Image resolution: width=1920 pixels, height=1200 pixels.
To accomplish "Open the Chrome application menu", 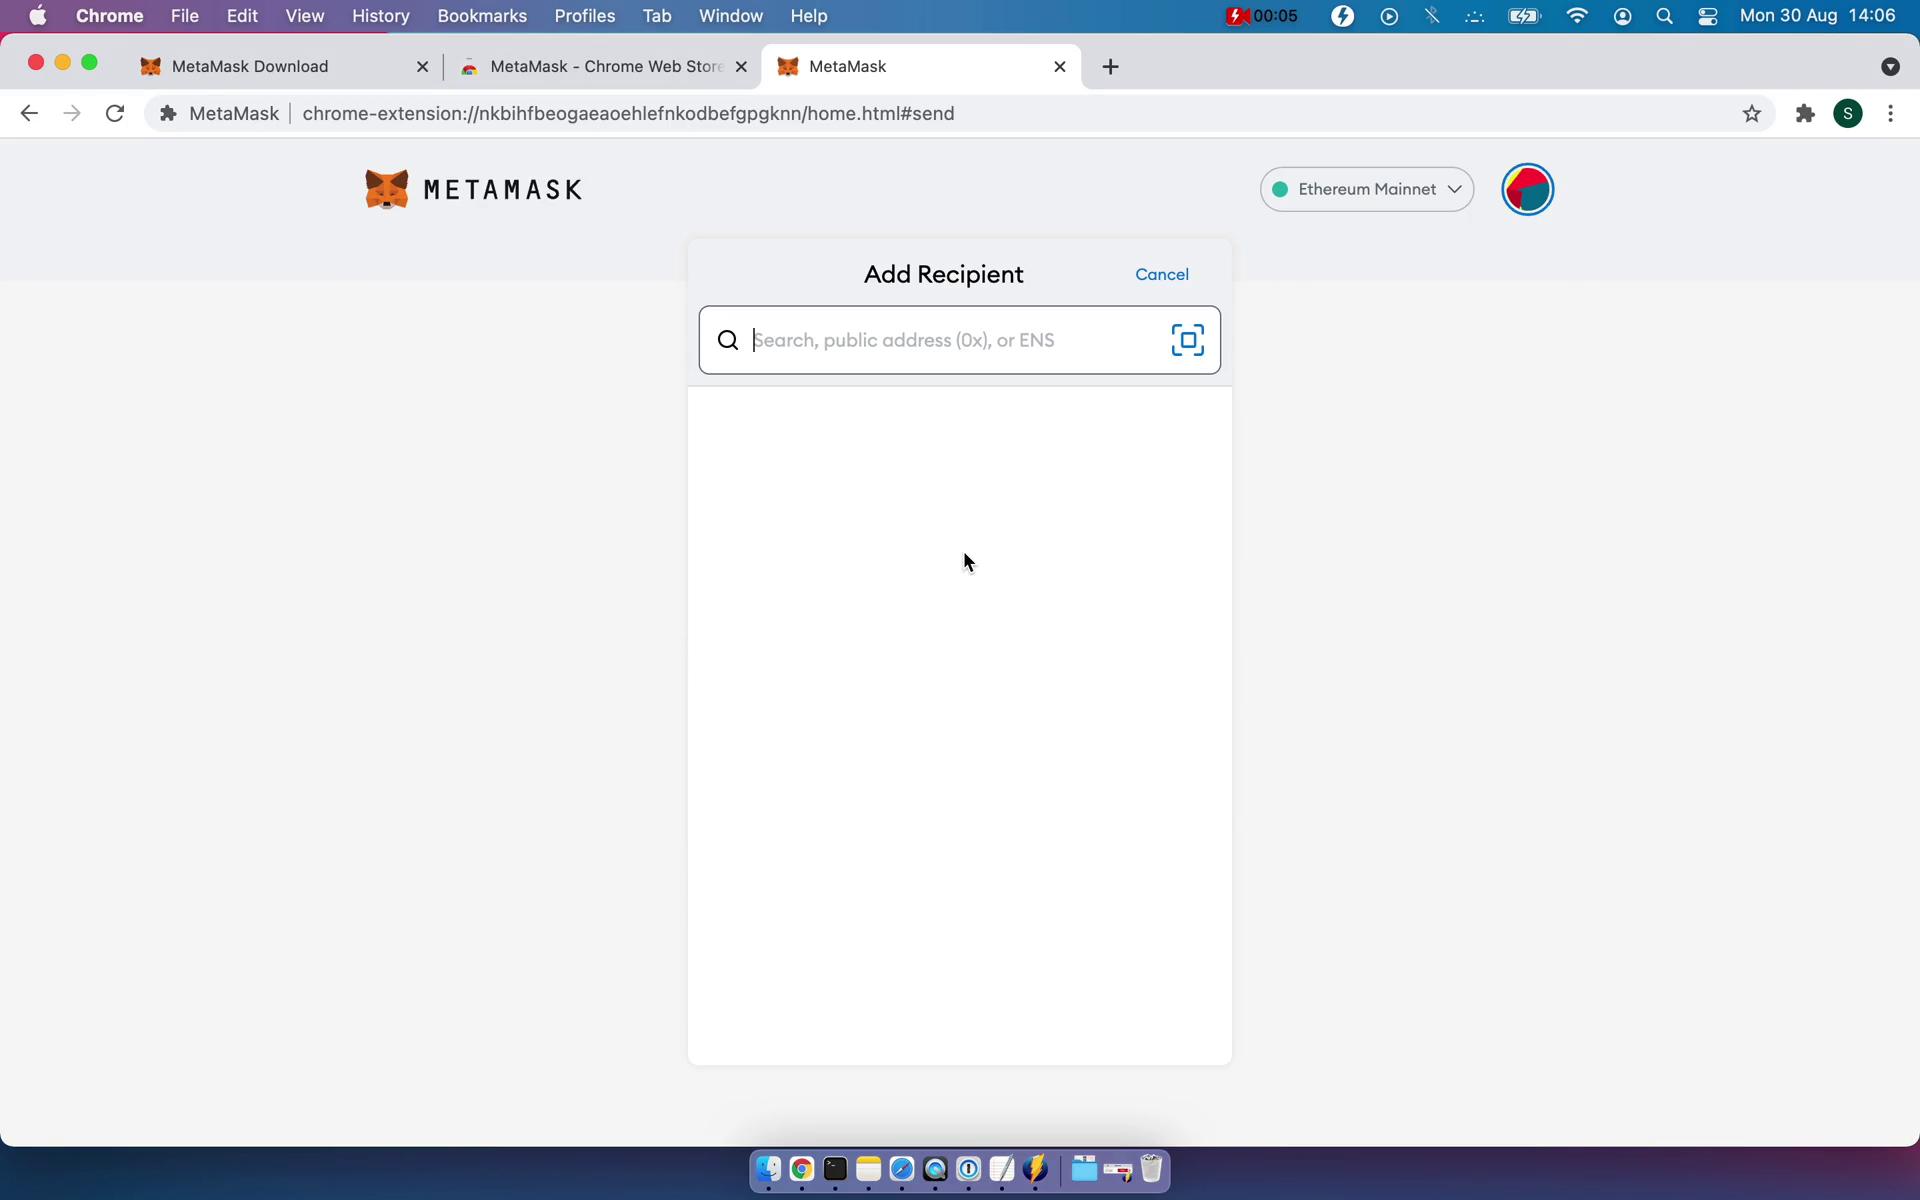I will pos(109,16).
